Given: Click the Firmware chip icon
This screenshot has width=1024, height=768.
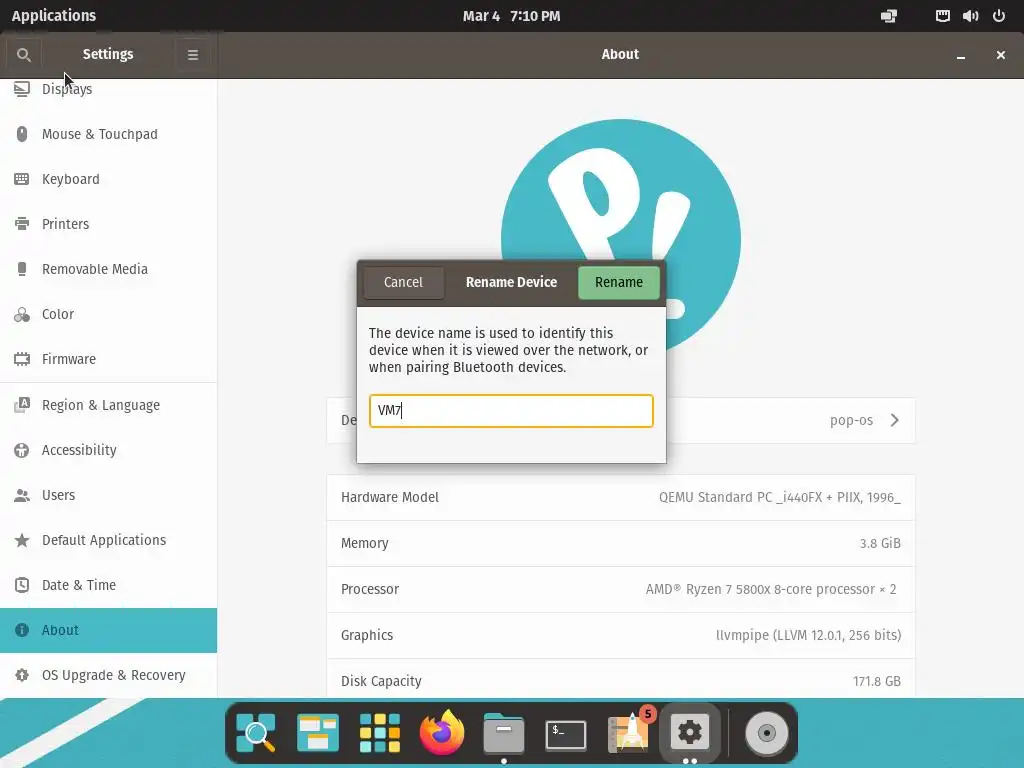Looking at the screenshot, I should [x=22, y=359].
